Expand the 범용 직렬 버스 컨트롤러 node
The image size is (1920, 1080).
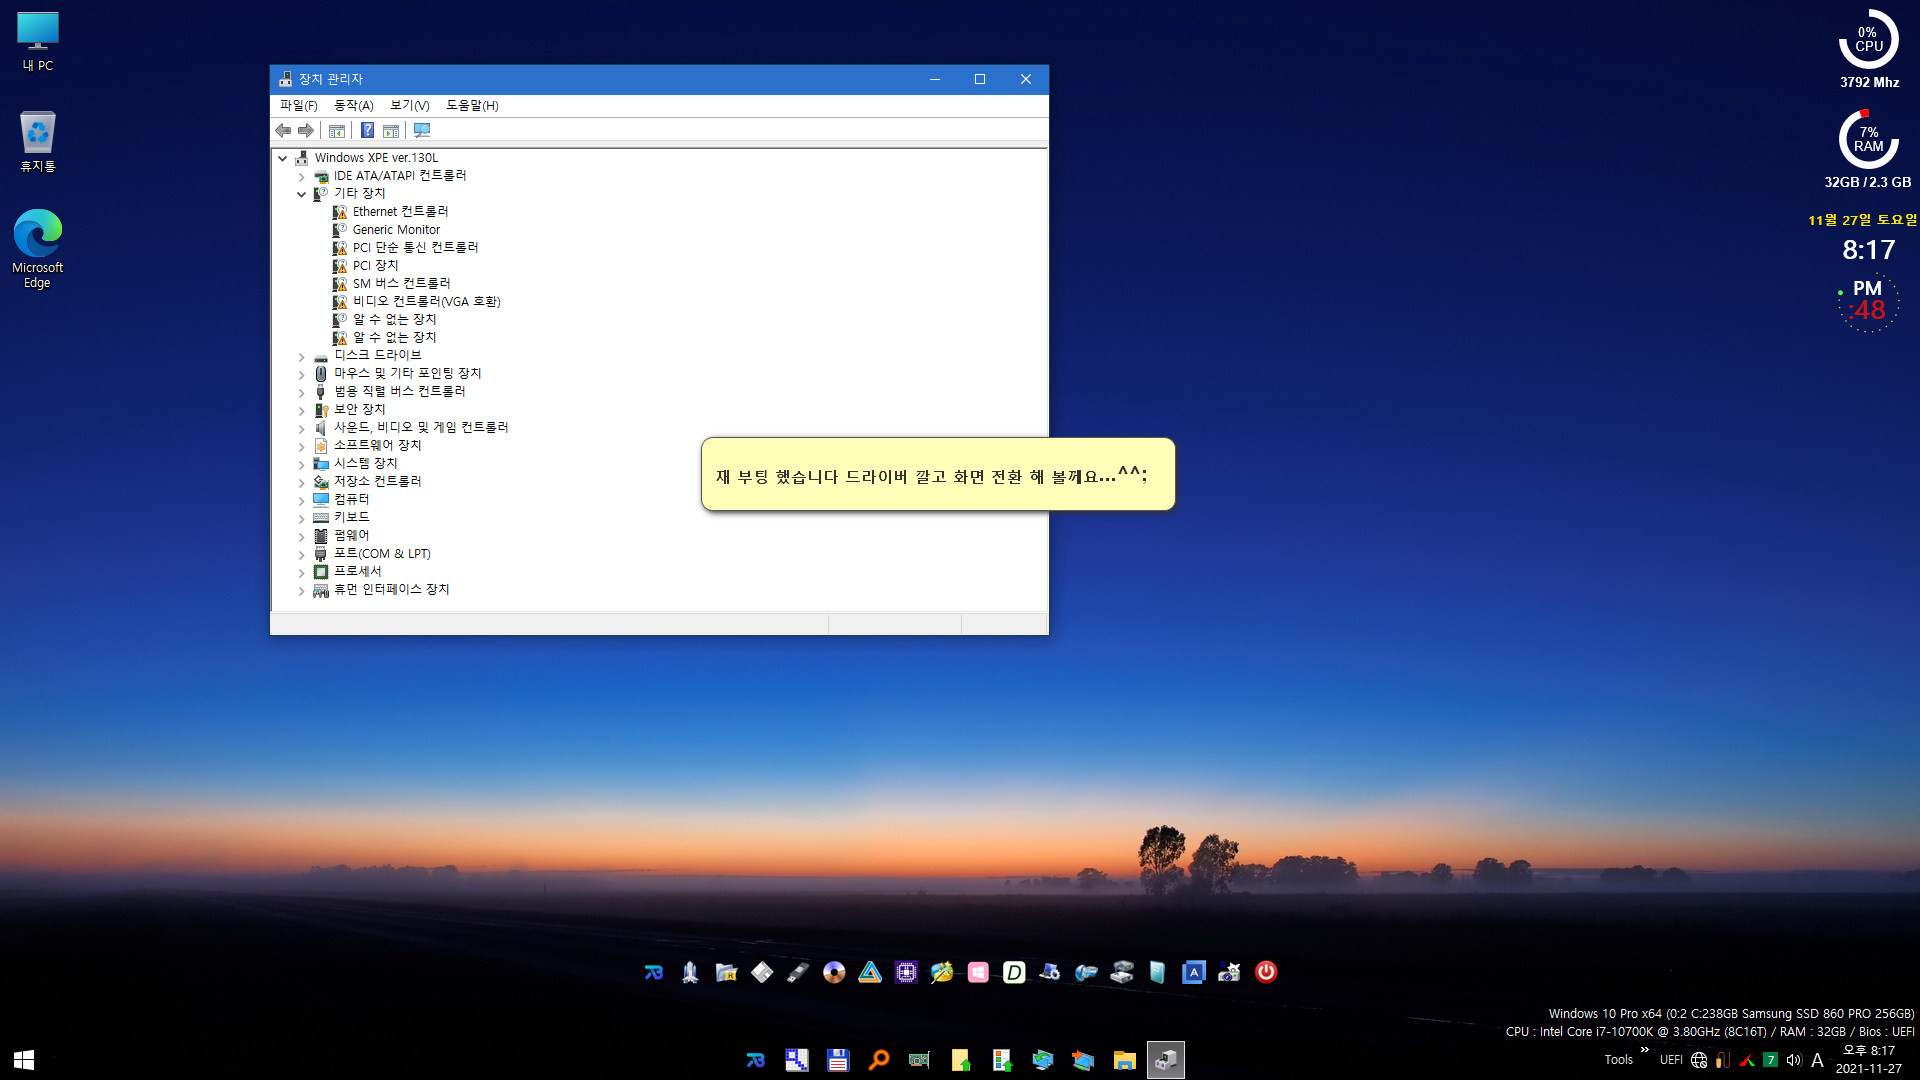(x=302, y=392)
